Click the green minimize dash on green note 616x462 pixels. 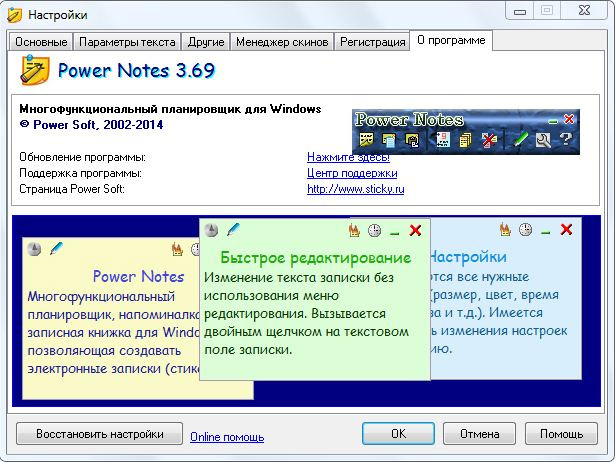coord(394,234)
